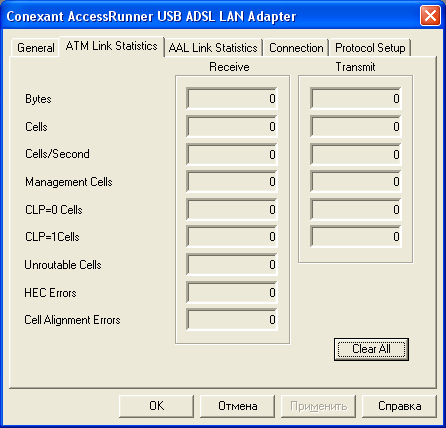Select the Cell Alignment Errors value field

[x=232, y=320]
